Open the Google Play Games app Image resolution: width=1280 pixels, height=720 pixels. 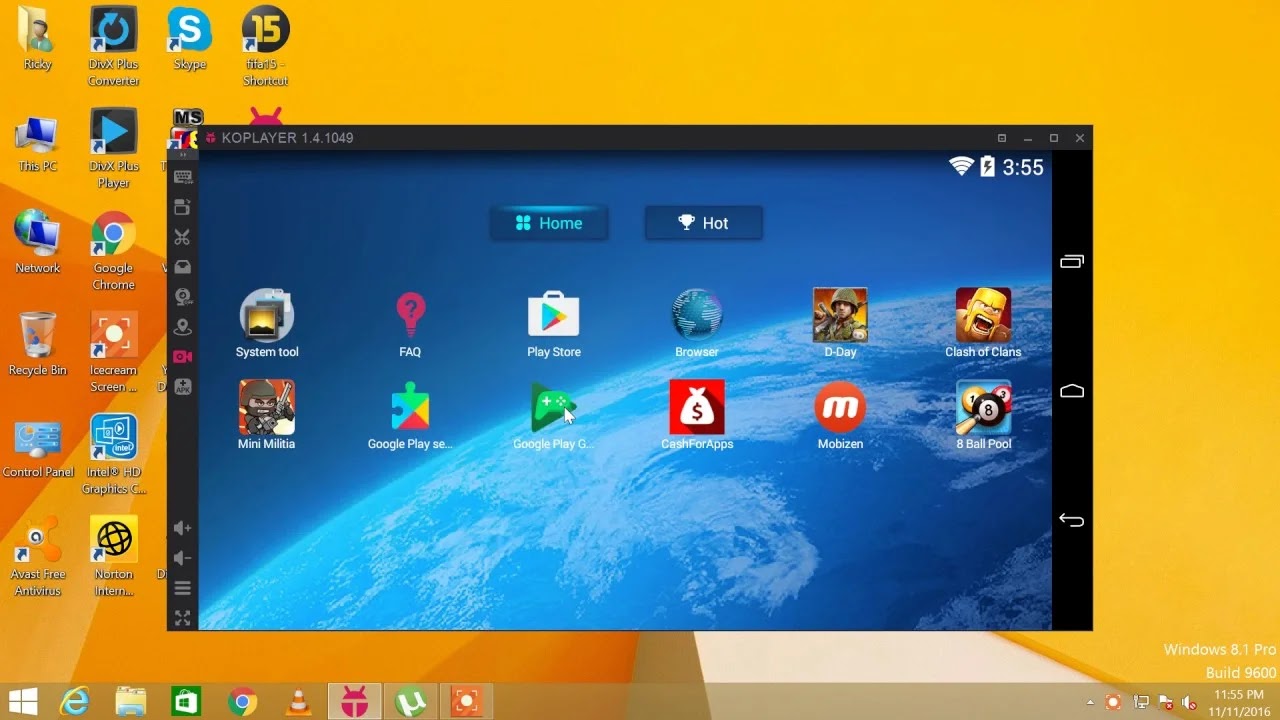click(x=554, y=414)
